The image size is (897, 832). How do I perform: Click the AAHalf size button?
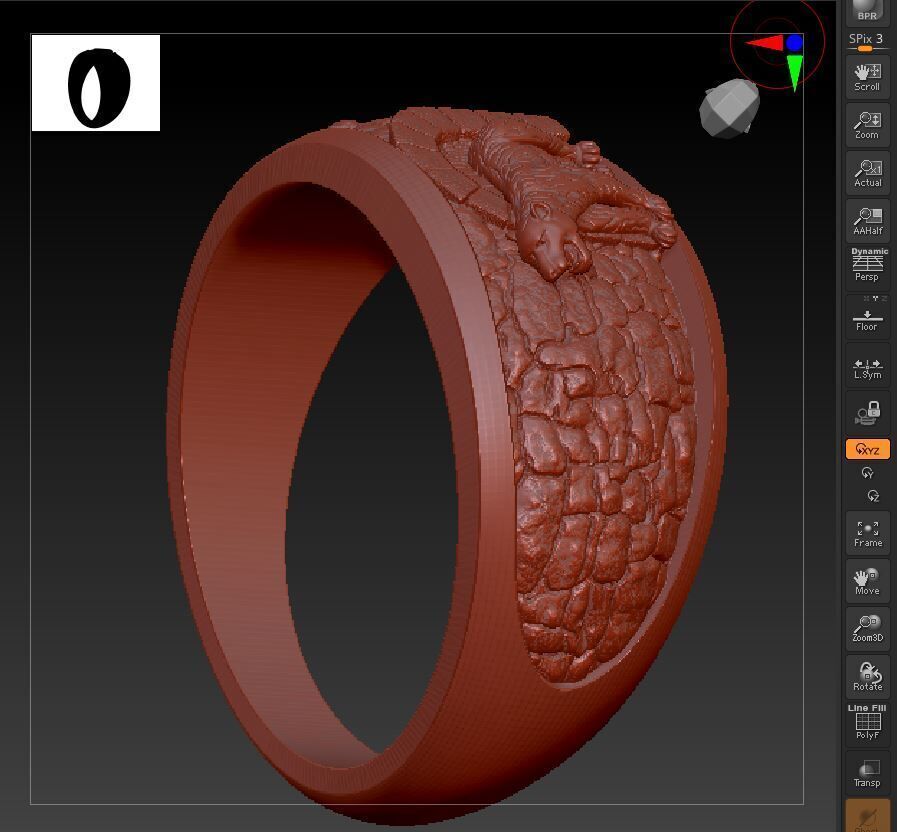[867, 221]
